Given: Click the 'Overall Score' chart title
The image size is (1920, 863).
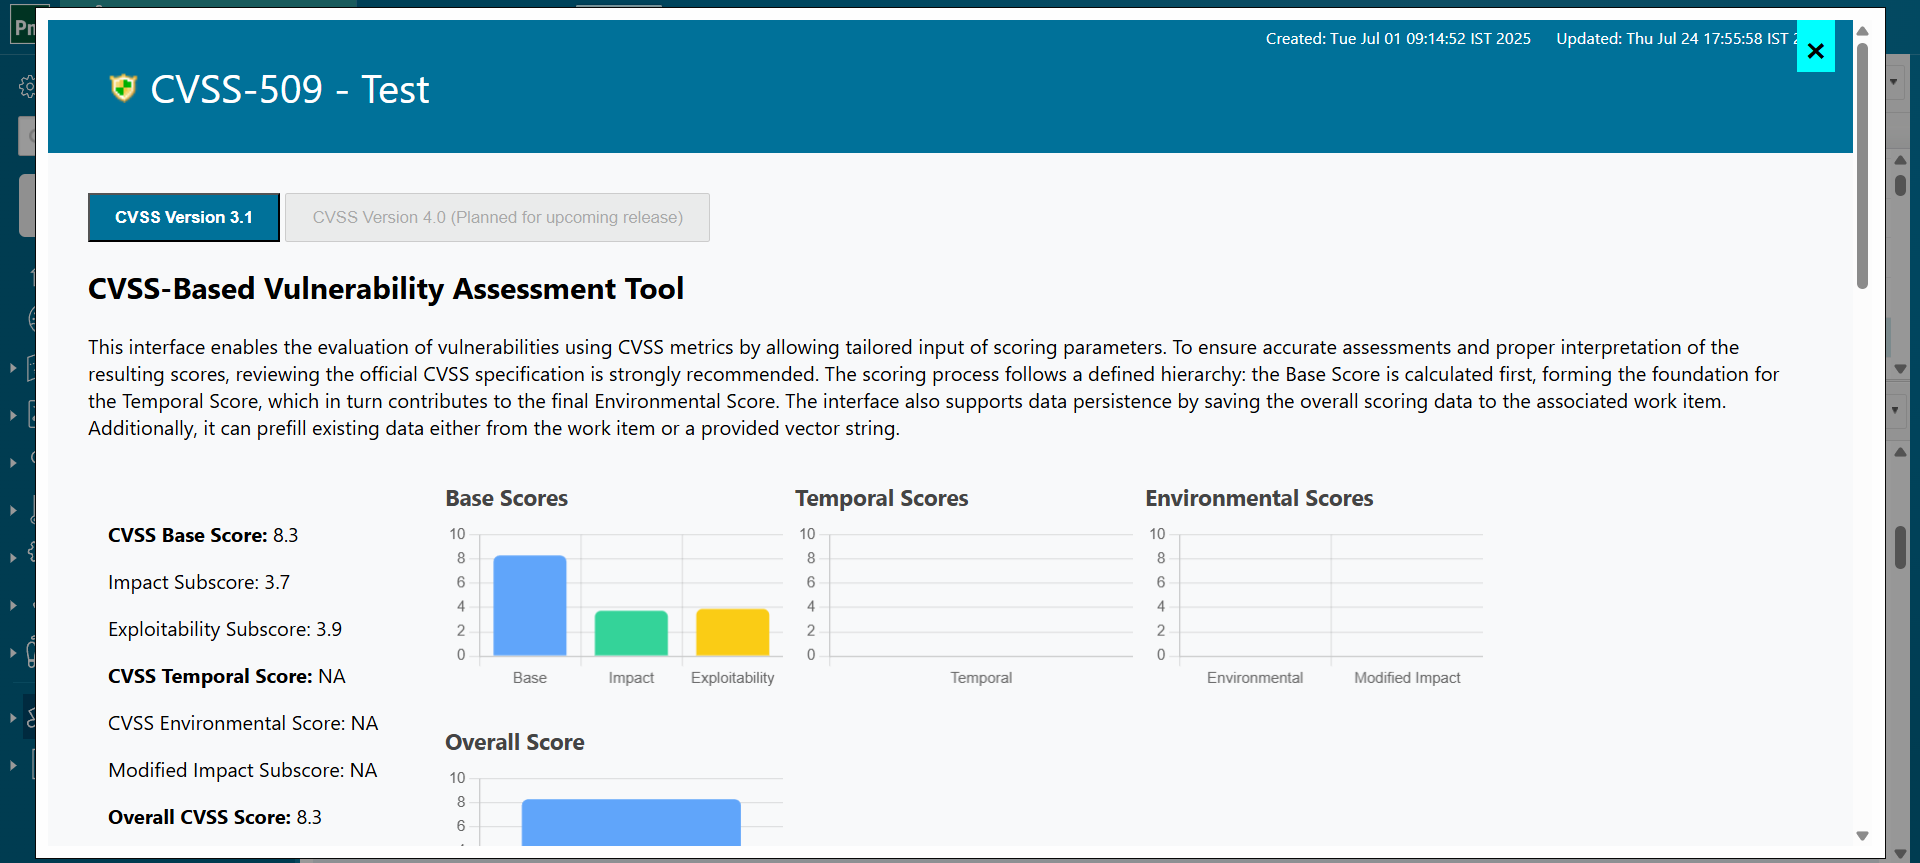Looking at the screenshot, I should tap(515, 742).
